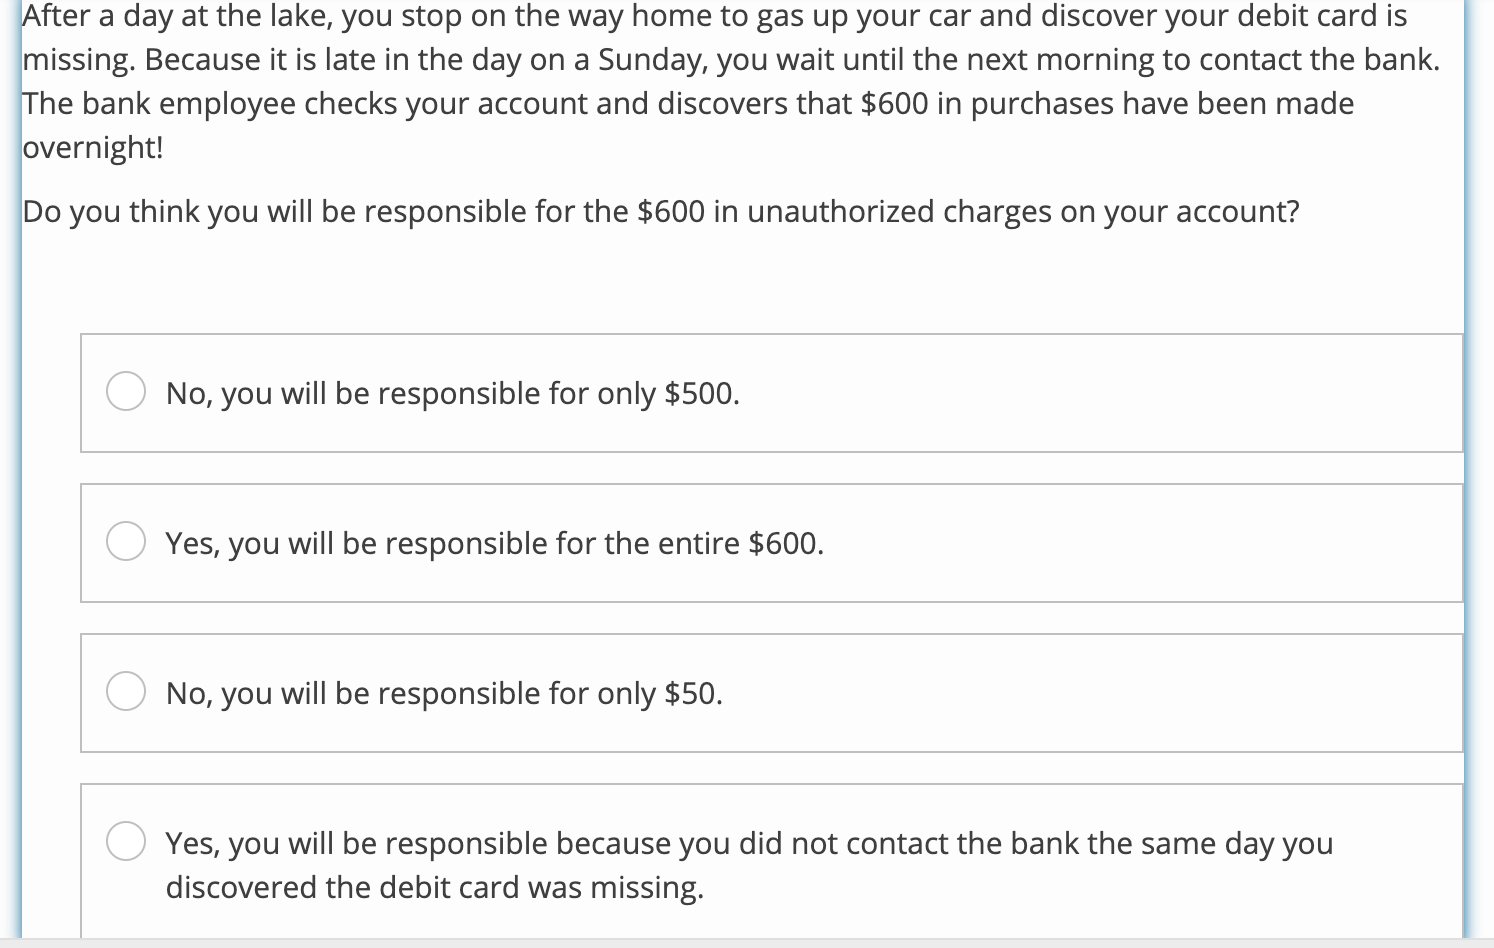Screen dimensions: 1494x948
Task: Click the second answer option box
Action: [770, 542]
